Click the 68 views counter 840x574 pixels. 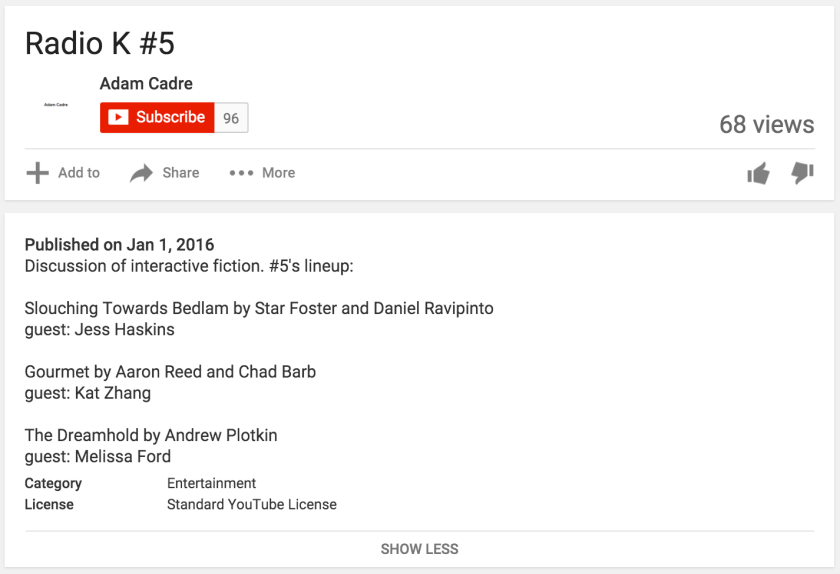point(766,124)
